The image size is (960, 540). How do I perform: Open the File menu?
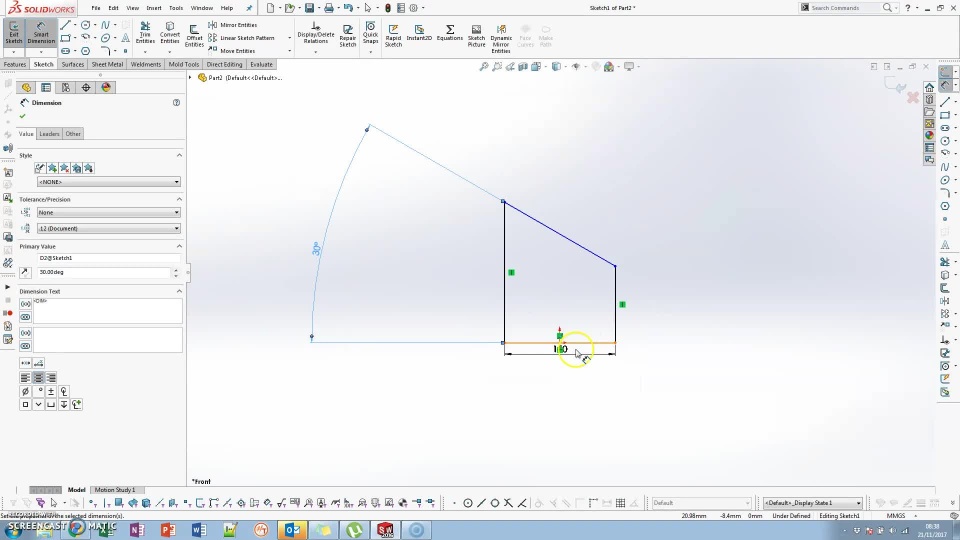pos(96,8)
